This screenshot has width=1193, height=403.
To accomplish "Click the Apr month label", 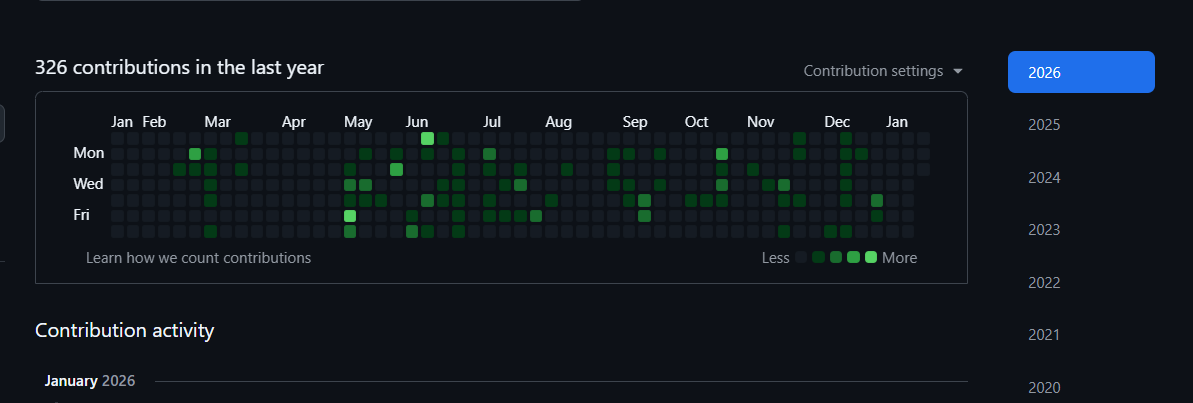I will 294,122.
